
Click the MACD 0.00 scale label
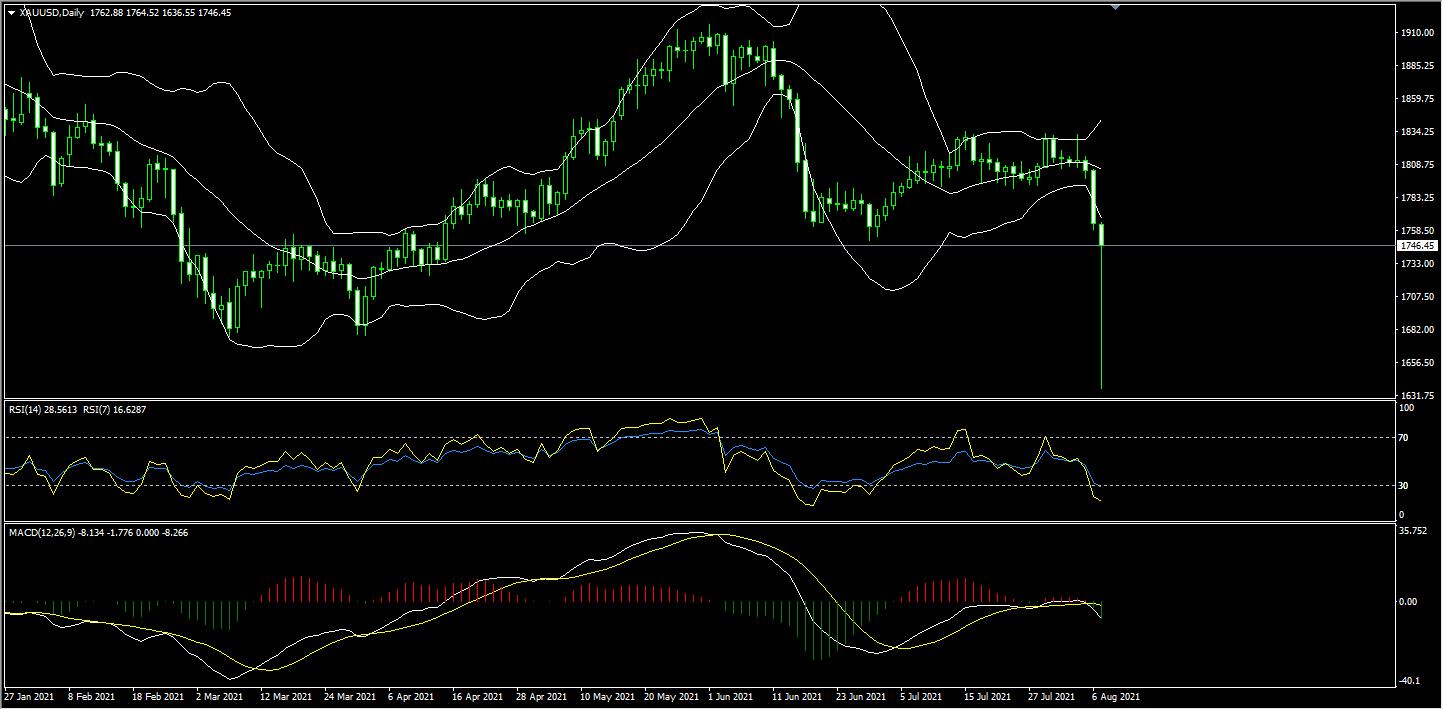[x=1407, y=601]
